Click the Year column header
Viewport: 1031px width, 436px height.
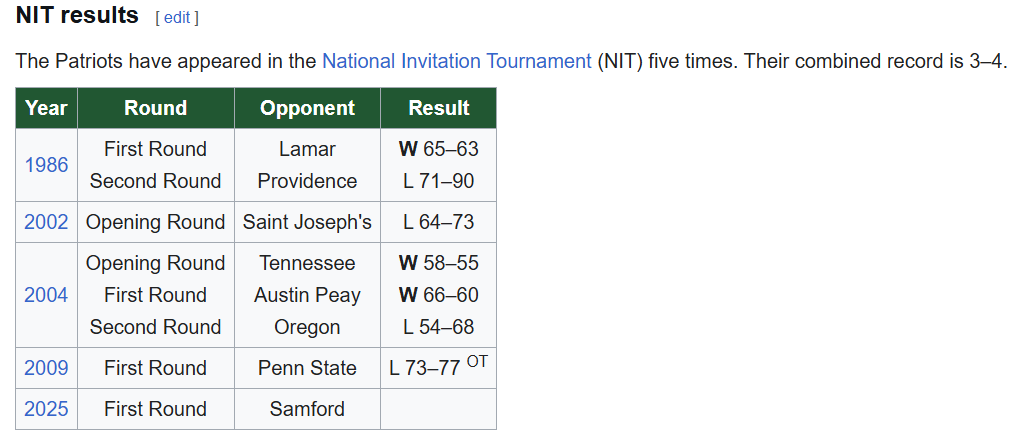(46, 108)
